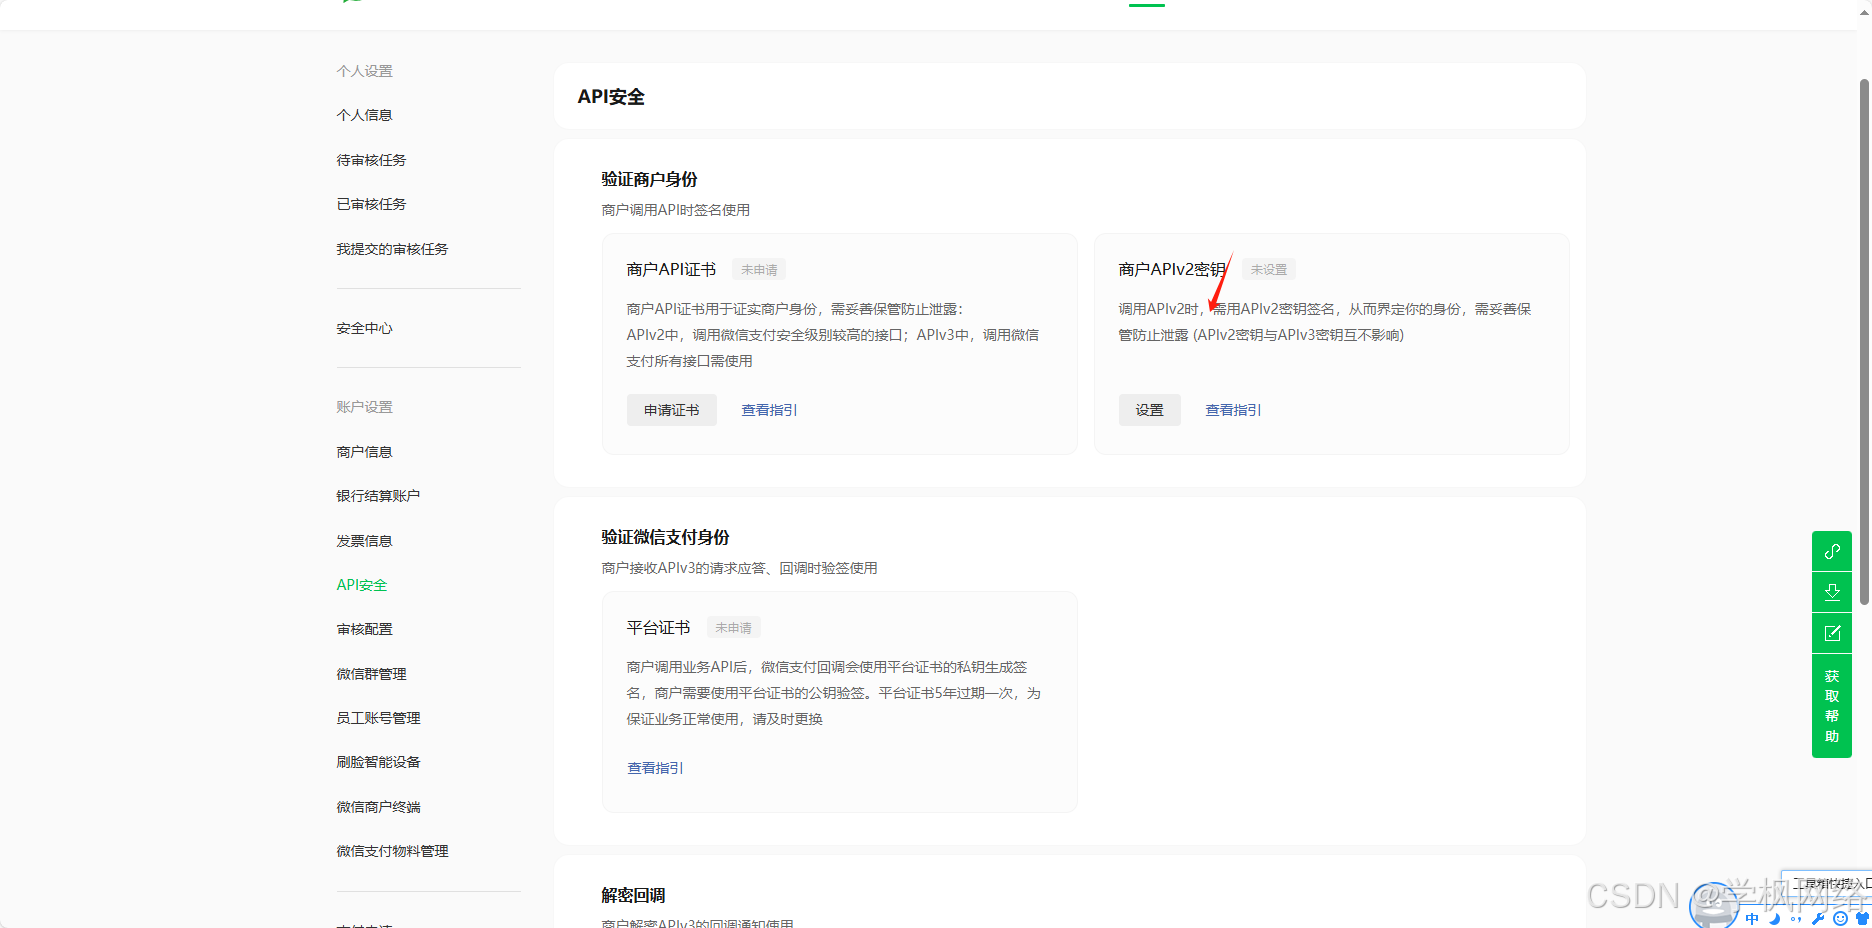The height and width of the screenshot is (928, 1872).
Task: Click the 账户设置 sidebar group label
Action: (364, 407)
